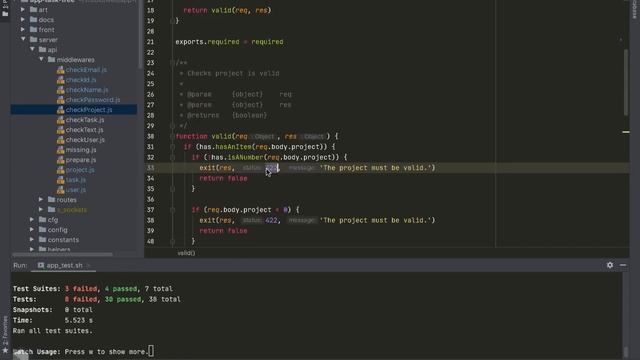Click the docs folder icon

click(x=33, y=20)
